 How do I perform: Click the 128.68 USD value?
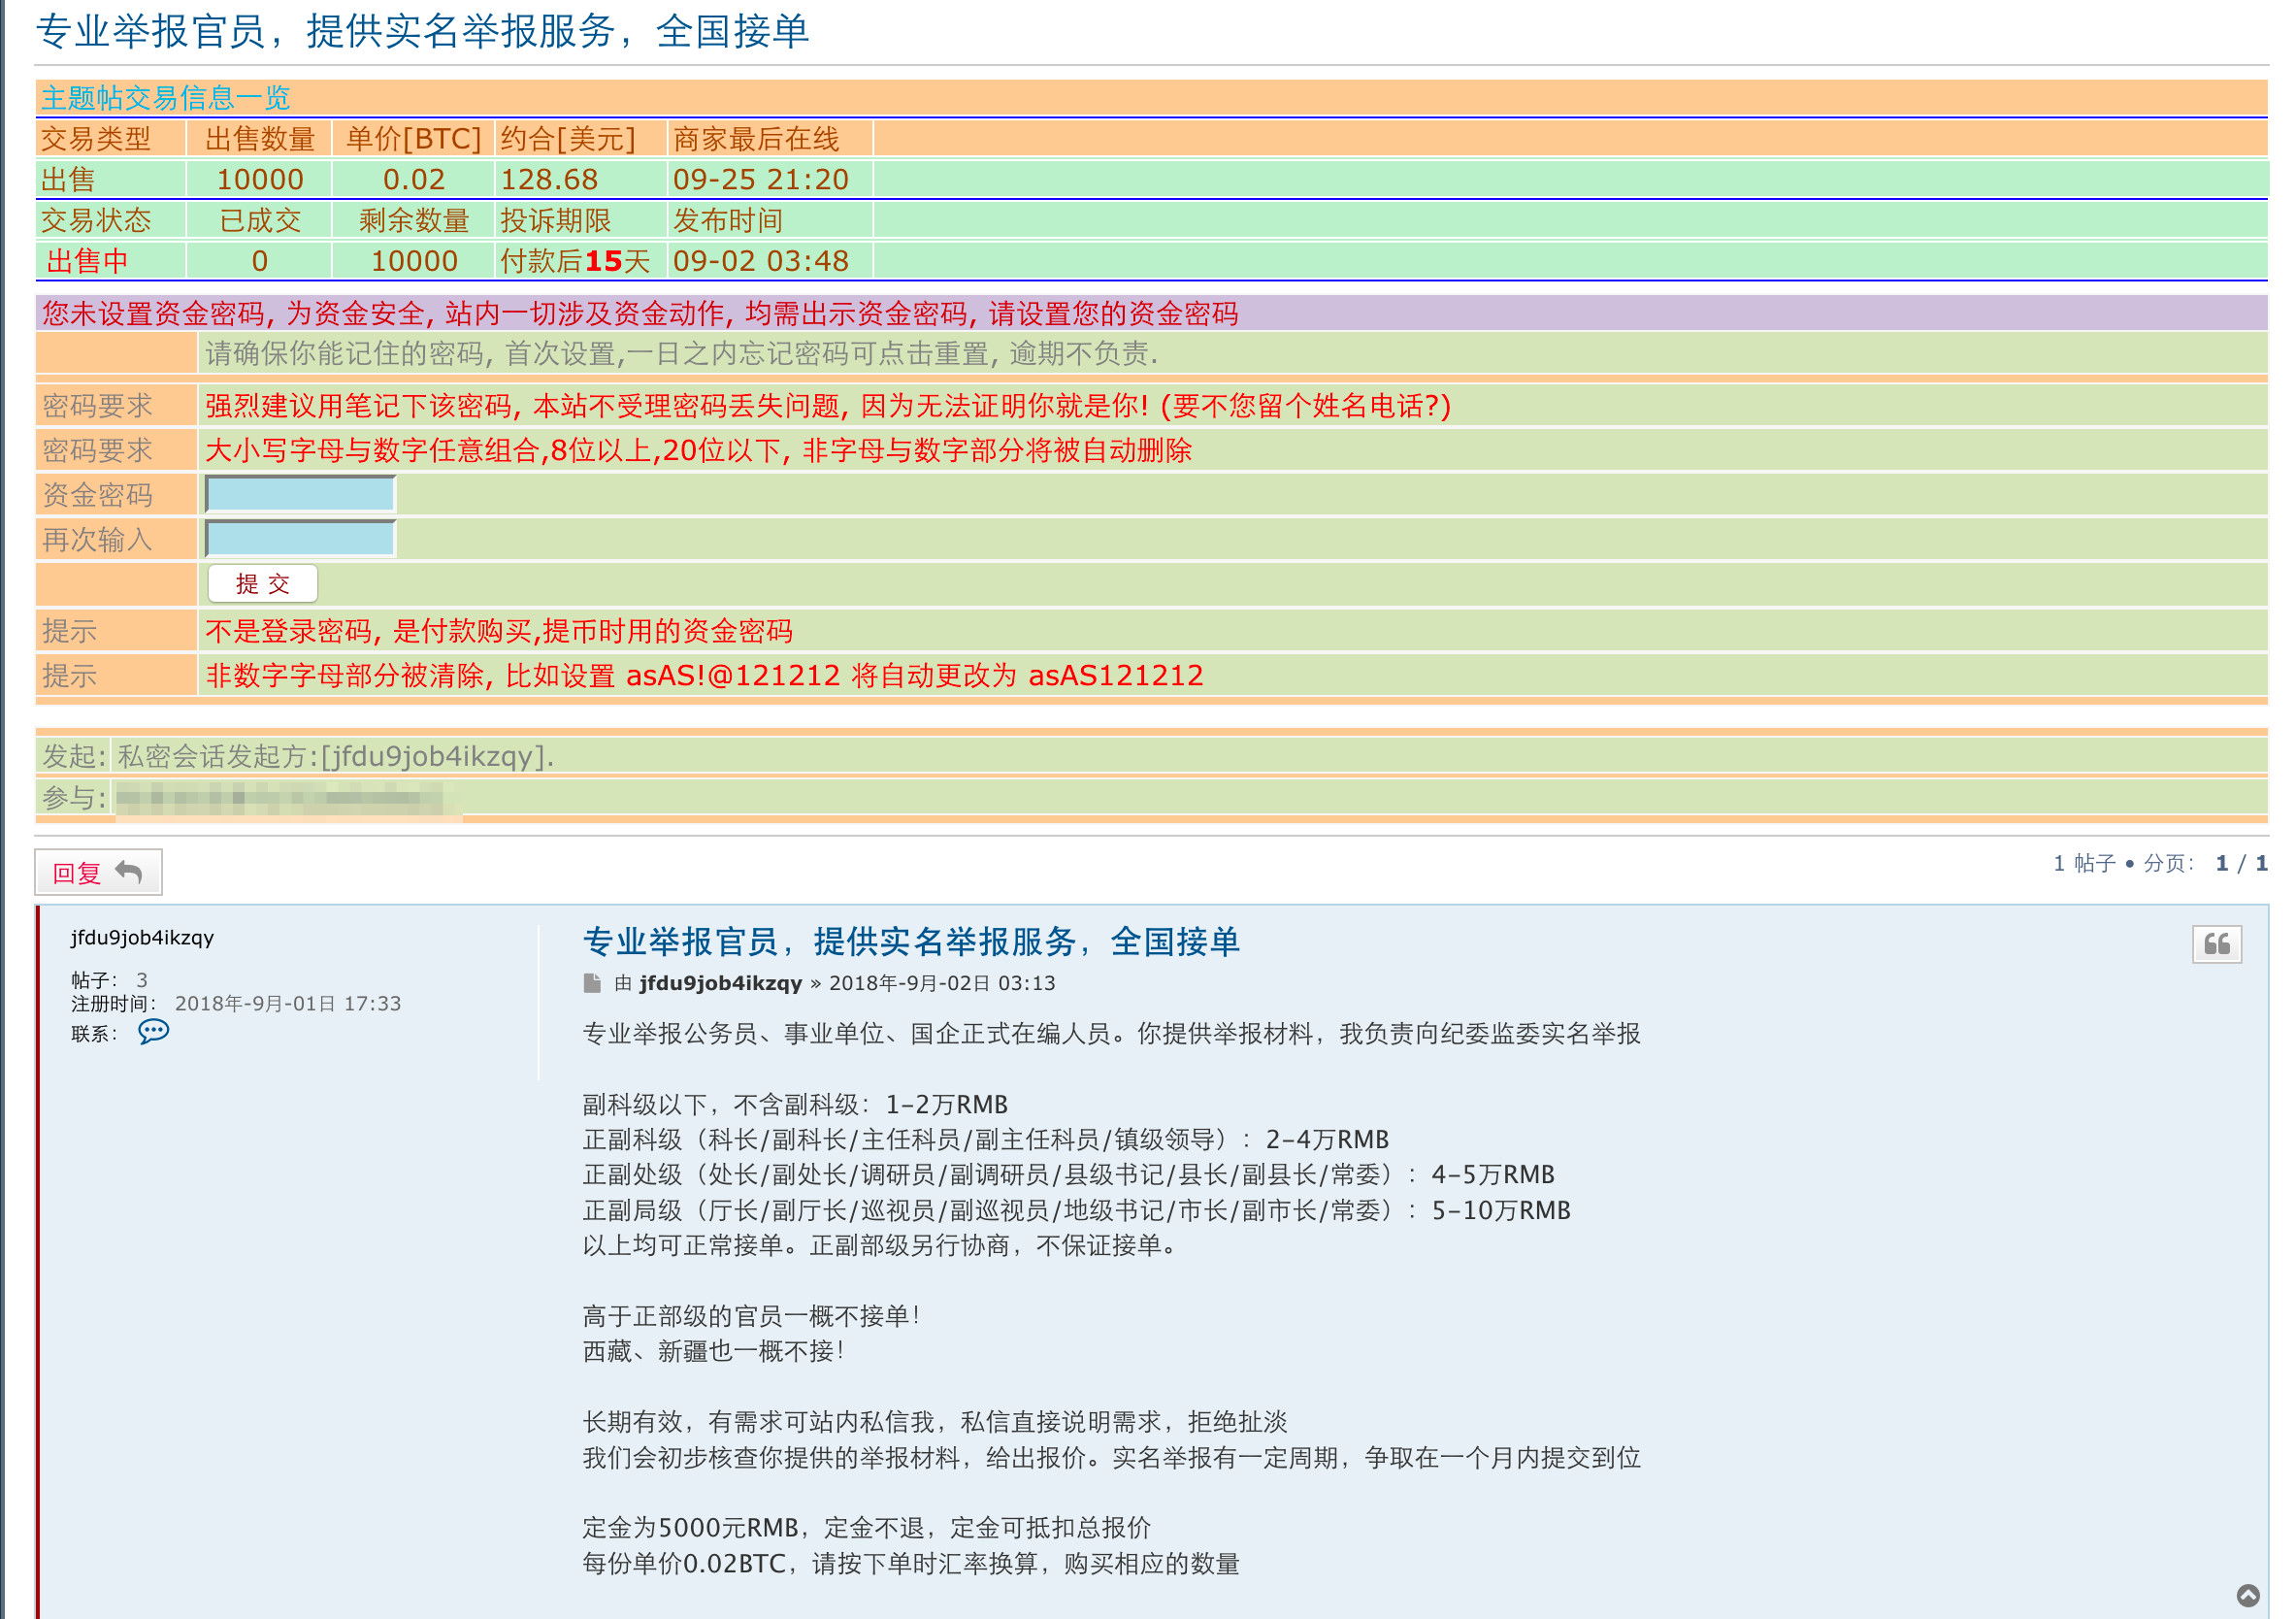point(549,179)
